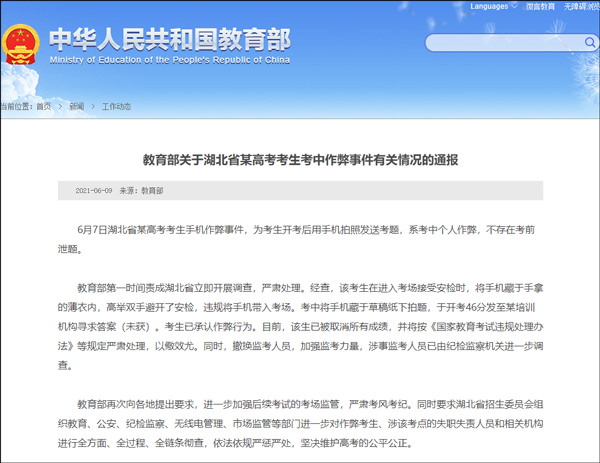600x463 pixels.
Task: Click the article headline 教育部关于湖北省某高考考生
Action: click(300, 160)
